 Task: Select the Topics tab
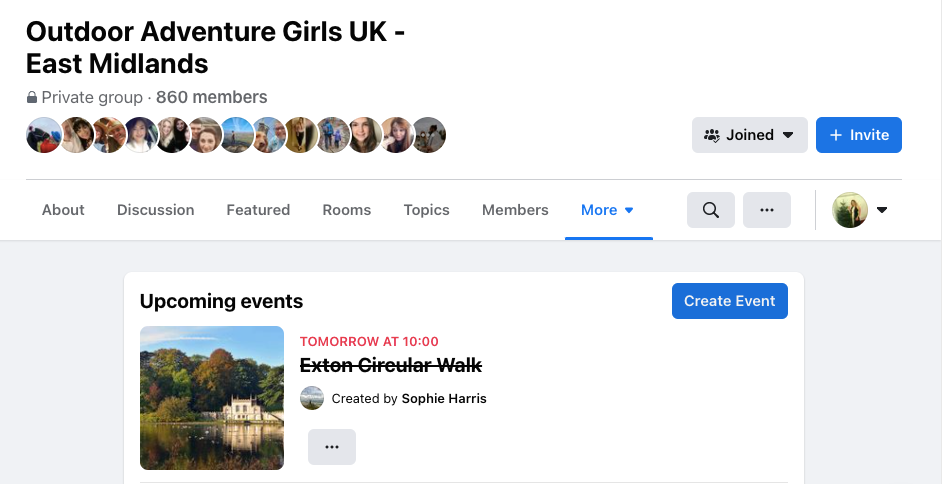(427, 210)
